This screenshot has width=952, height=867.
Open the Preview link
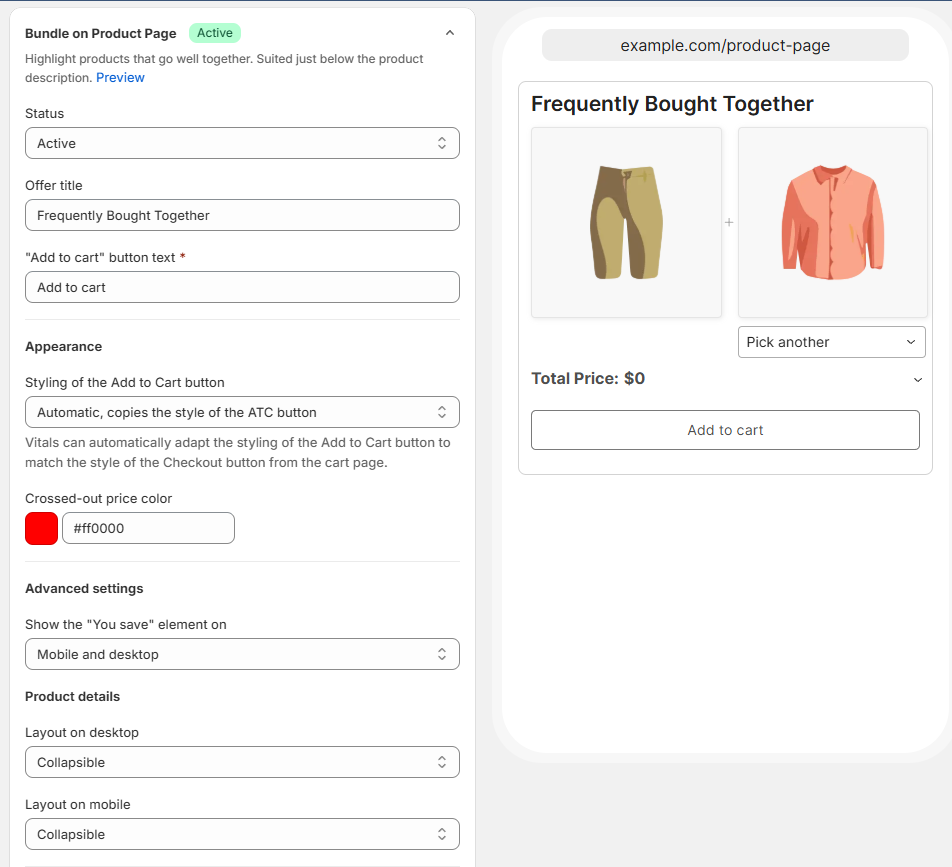(x=120, y=78)
